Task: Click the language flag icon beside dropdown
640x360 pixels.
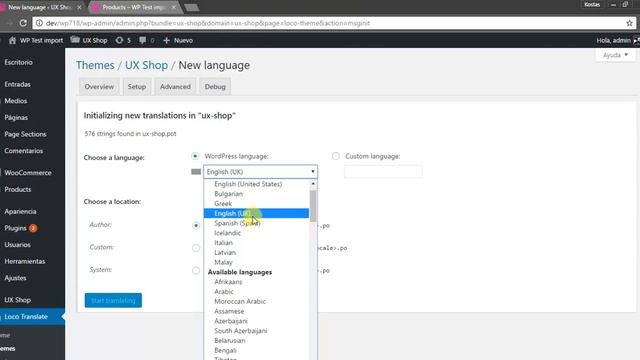Action: 196,172
